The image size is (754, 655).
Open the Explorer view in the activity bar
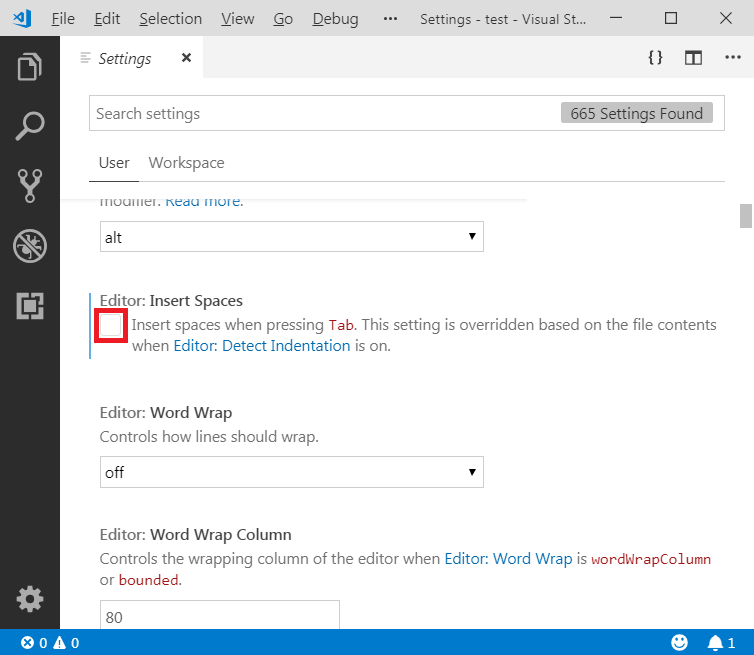[30, 66]
